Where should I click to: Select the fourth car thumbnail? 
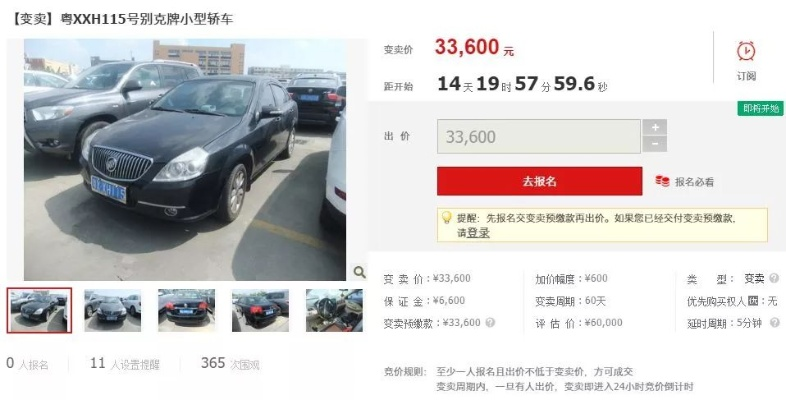tap(260, 310)
